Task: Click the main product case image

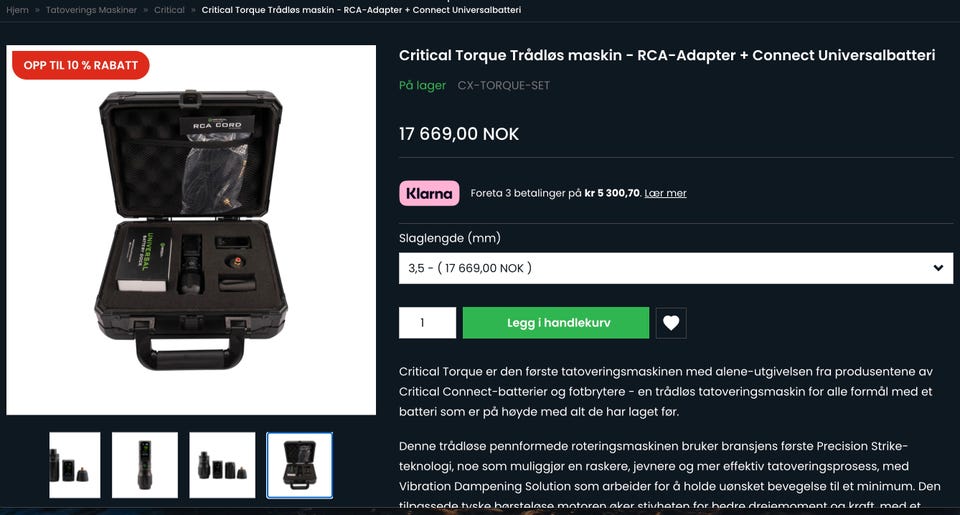Action: pyautogui.click(x=191, y=230)
